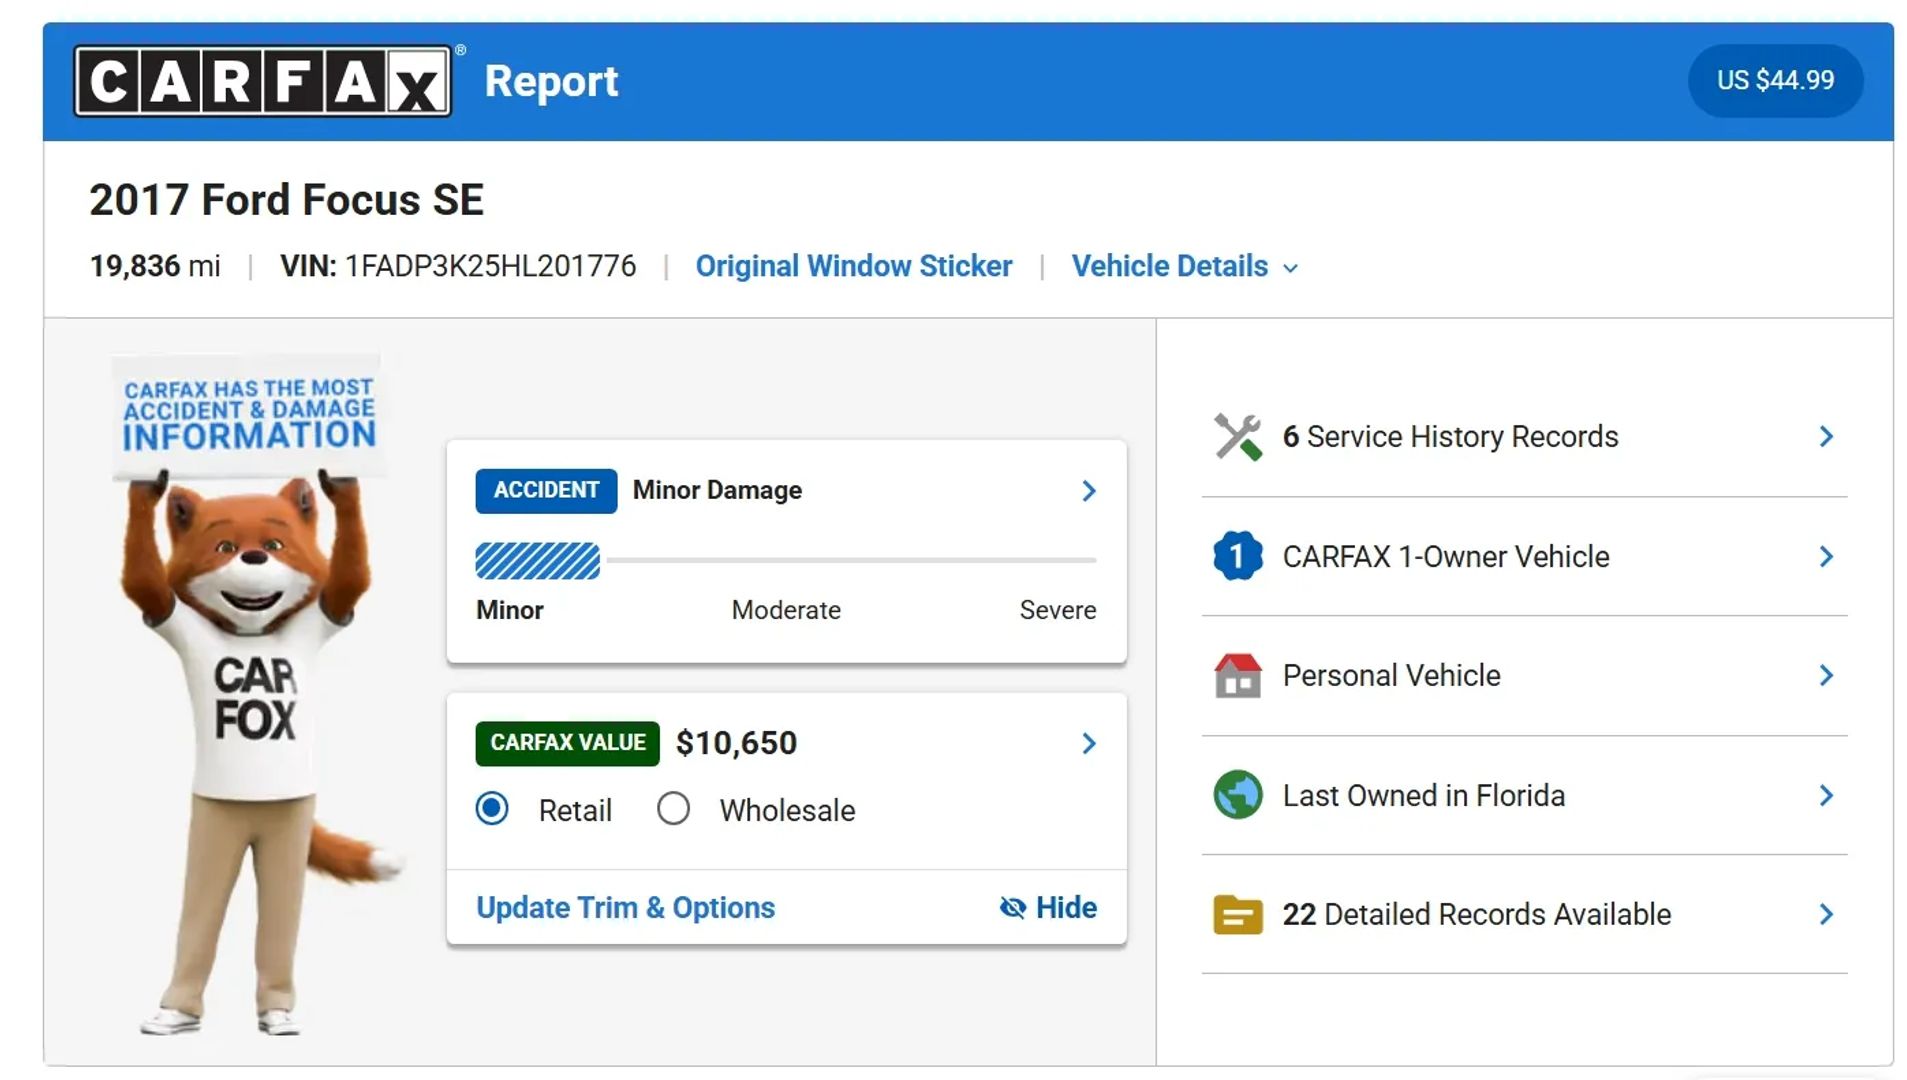Click the wrench service history icon
Viewport: 1907px width, 1080px height.
[x=1237, y=437]
